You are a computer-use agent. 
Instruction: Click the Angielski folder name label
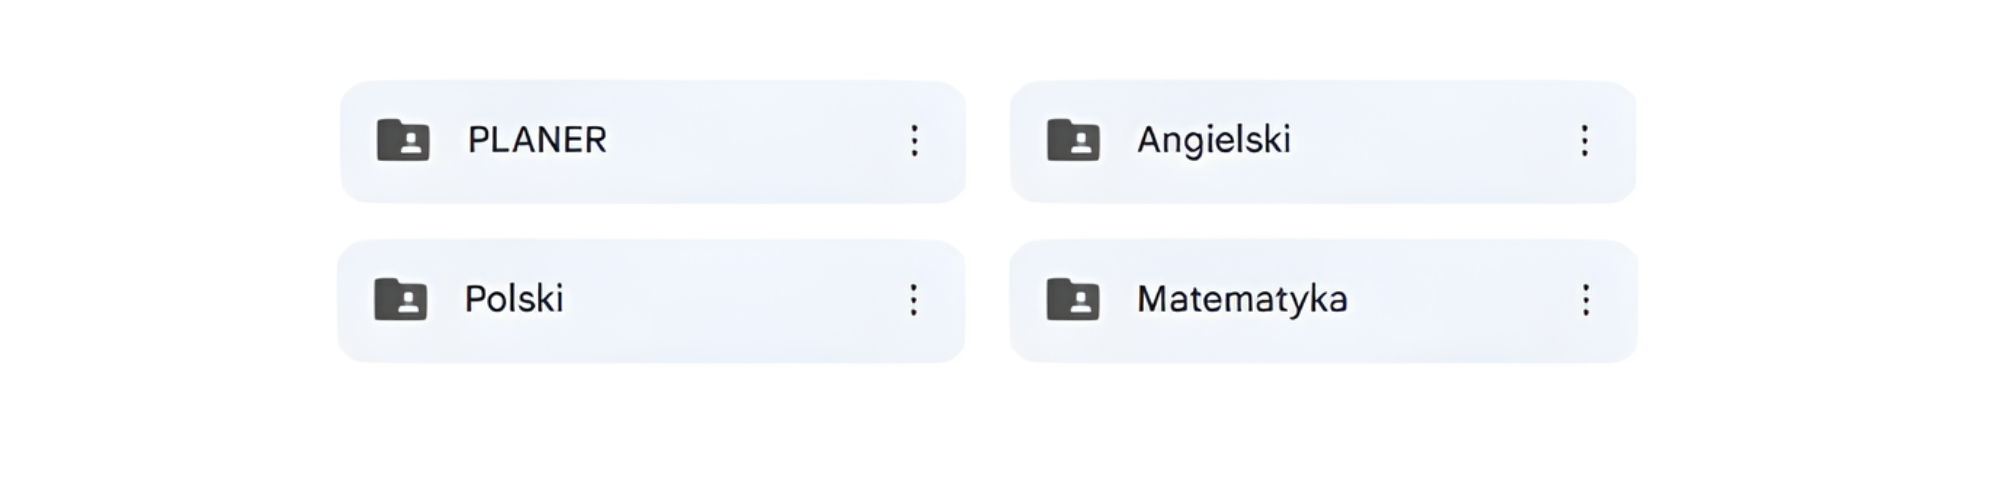1213,140
